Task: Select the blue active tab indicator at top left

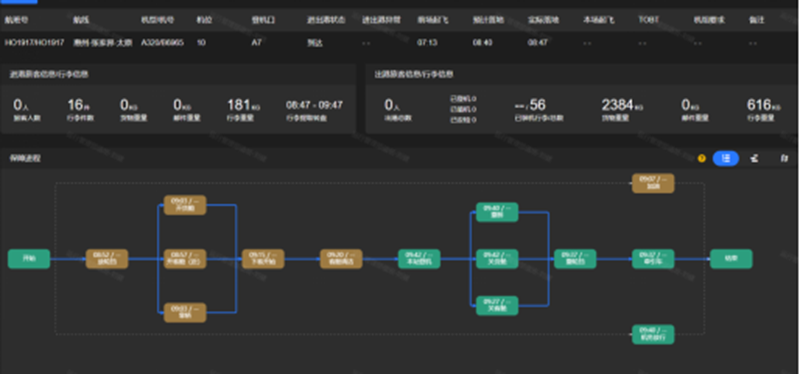Action: [x=18, y=2]
